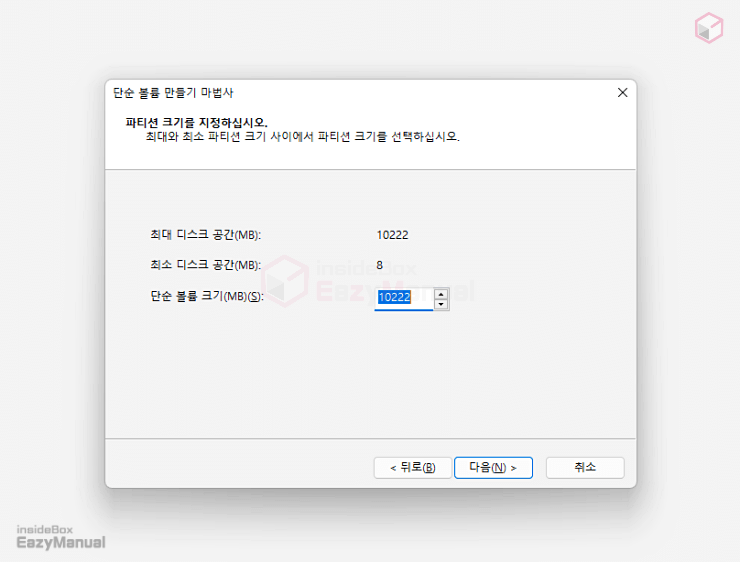This screenshot has width=740, height=562.
Task: Click the 최대 디스크 공간(MB) label
Action: [x=205, y=235]
